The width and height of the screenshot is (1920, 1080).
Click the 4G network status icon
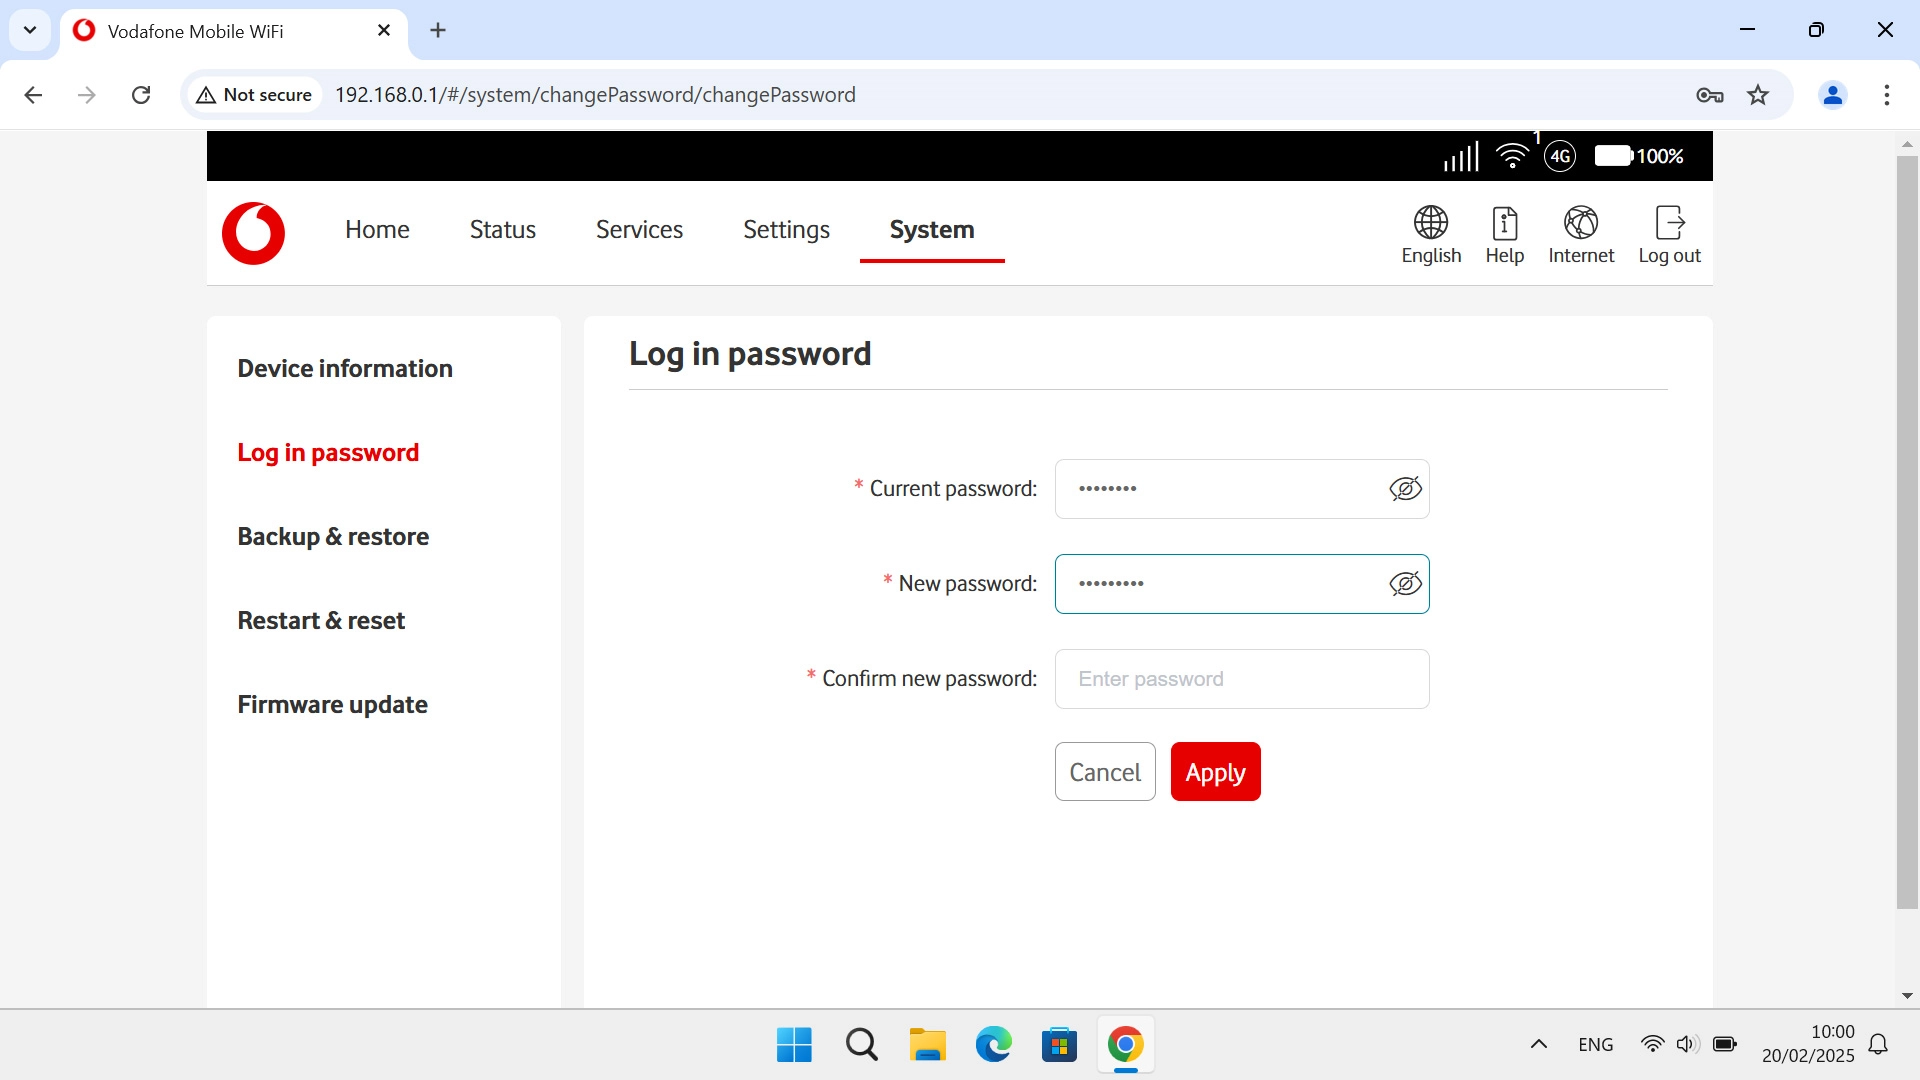coord(1559,156)
